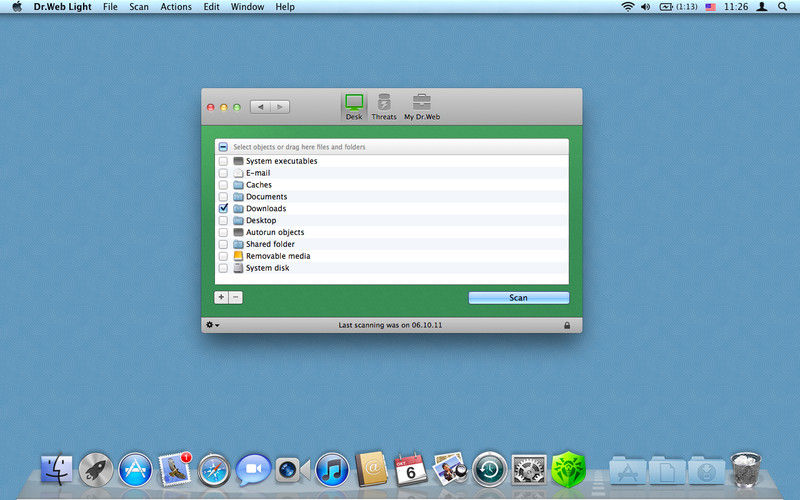Open My Dr.Web briefcase icon

(x=422, y=104)
